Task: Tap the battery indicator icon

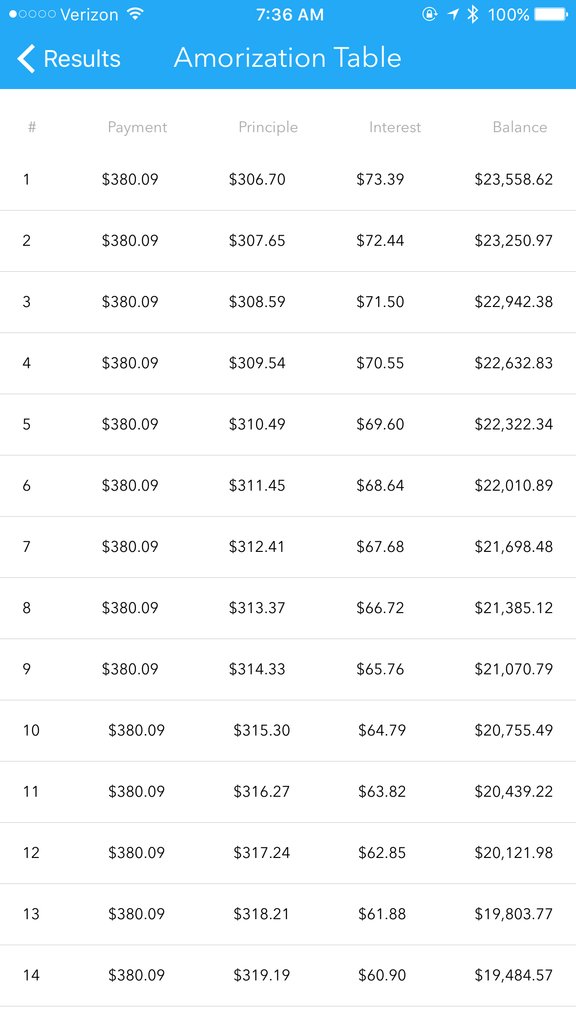Action: (x=551, y=14)
